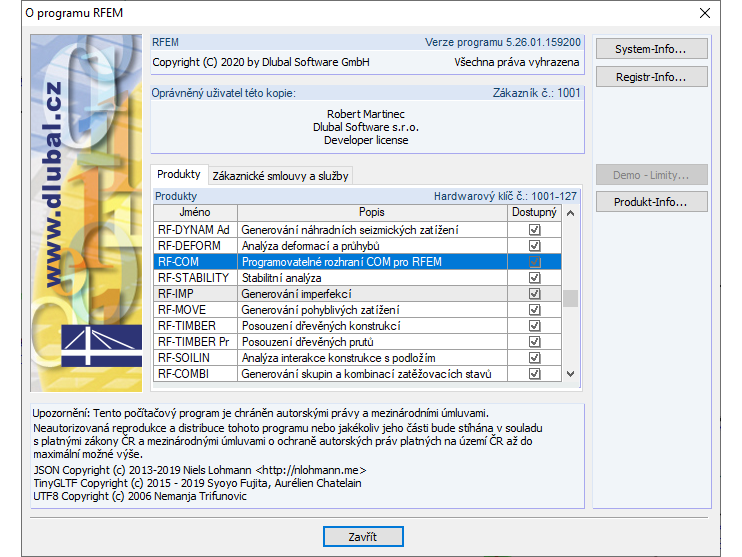Switch to Zákaznické smlouvy a služby tab

280,176
